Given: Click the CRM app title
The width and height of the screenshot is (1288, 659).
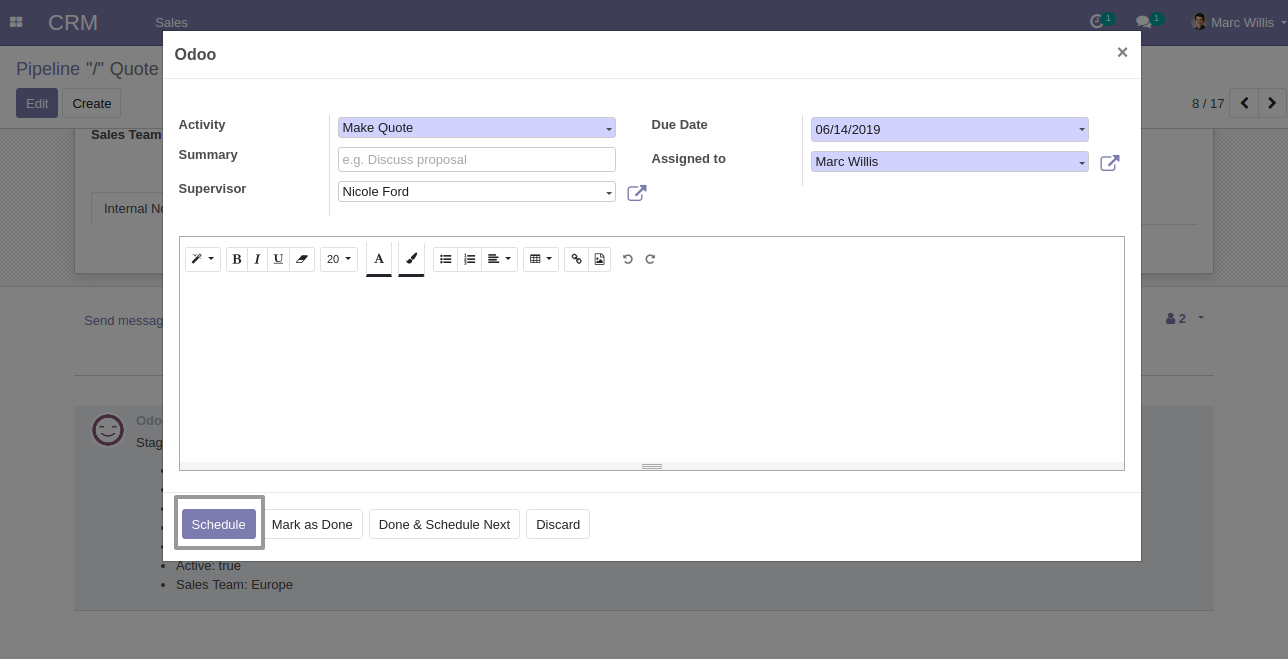Looking at the screenshot, I should tap(73, 22).
